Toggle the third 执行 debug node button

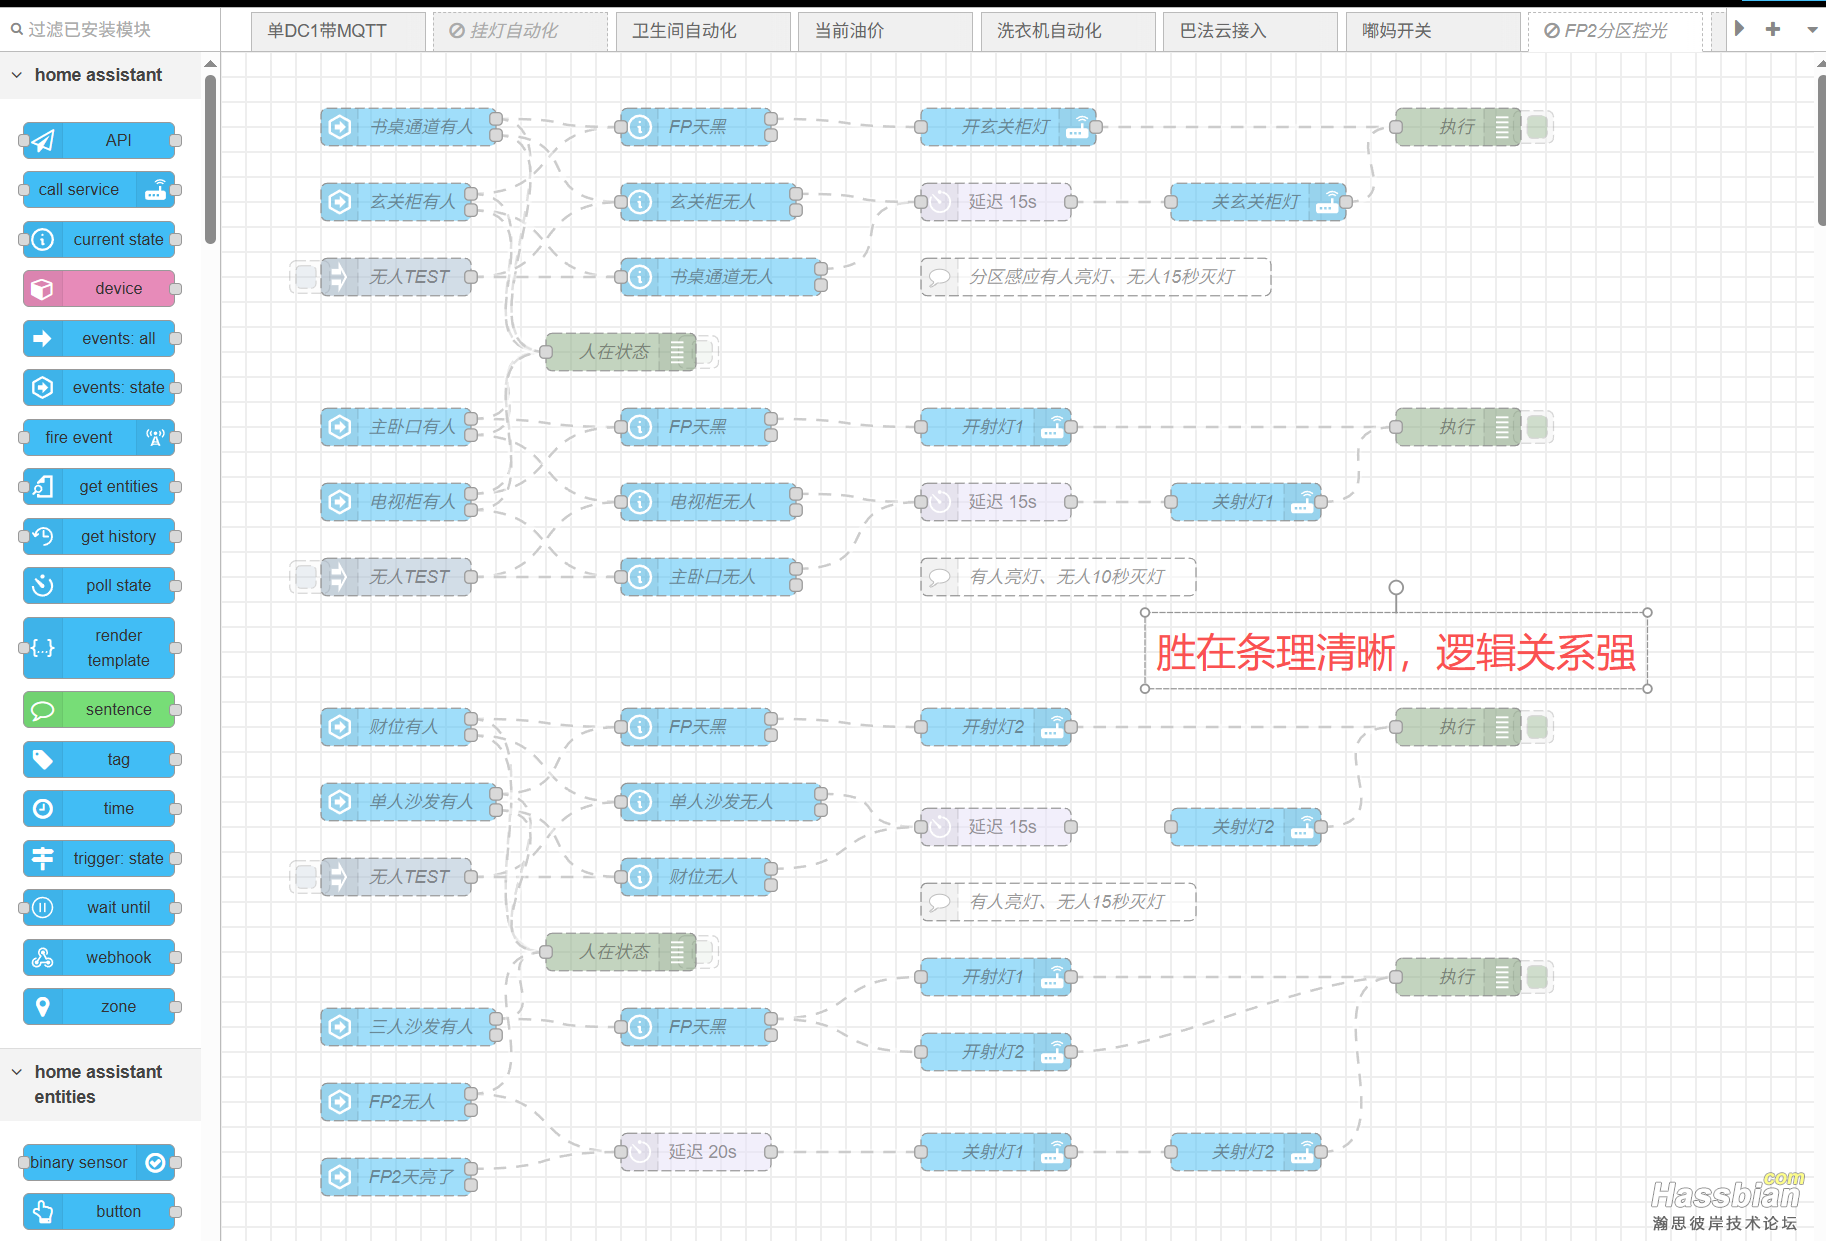pyautogui.click(x=1538, y=727)
